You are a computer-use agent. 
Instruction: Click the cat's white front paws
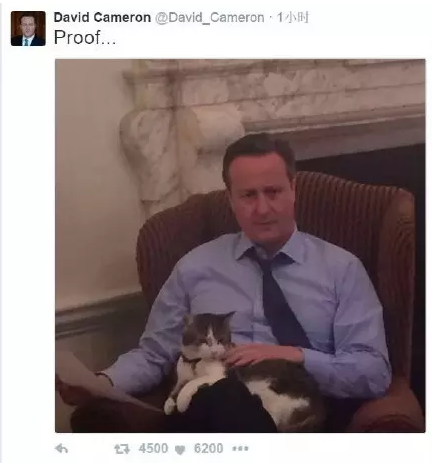(178, 397)
